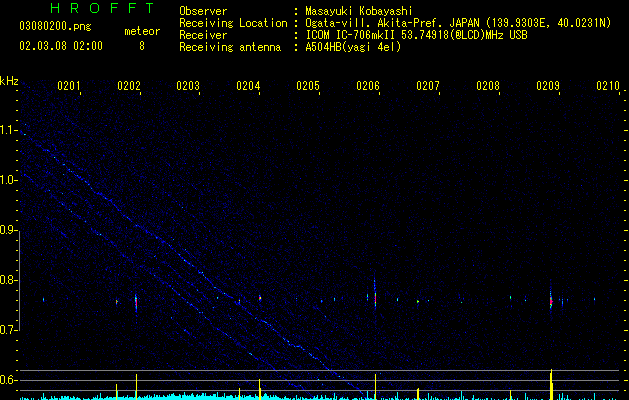
Task: Click time marker 0210
Action: click(608, 86)
